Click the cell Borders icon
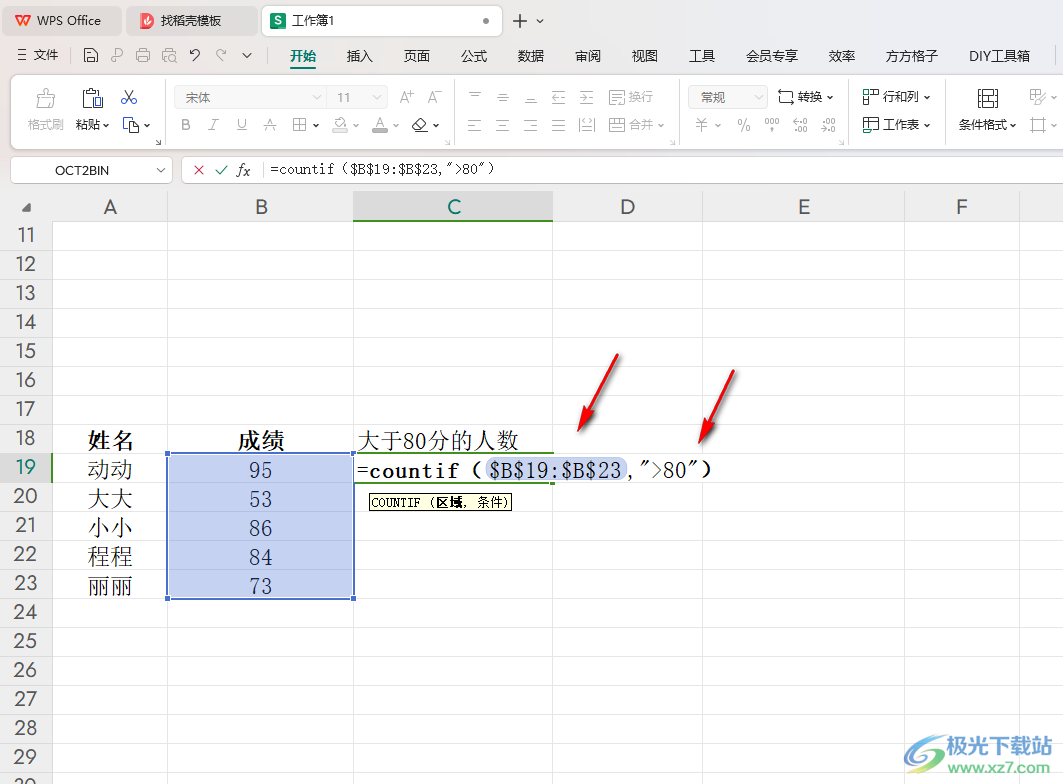The width and height of the screenshot is (1063, 784). click(x=299, y=125)
